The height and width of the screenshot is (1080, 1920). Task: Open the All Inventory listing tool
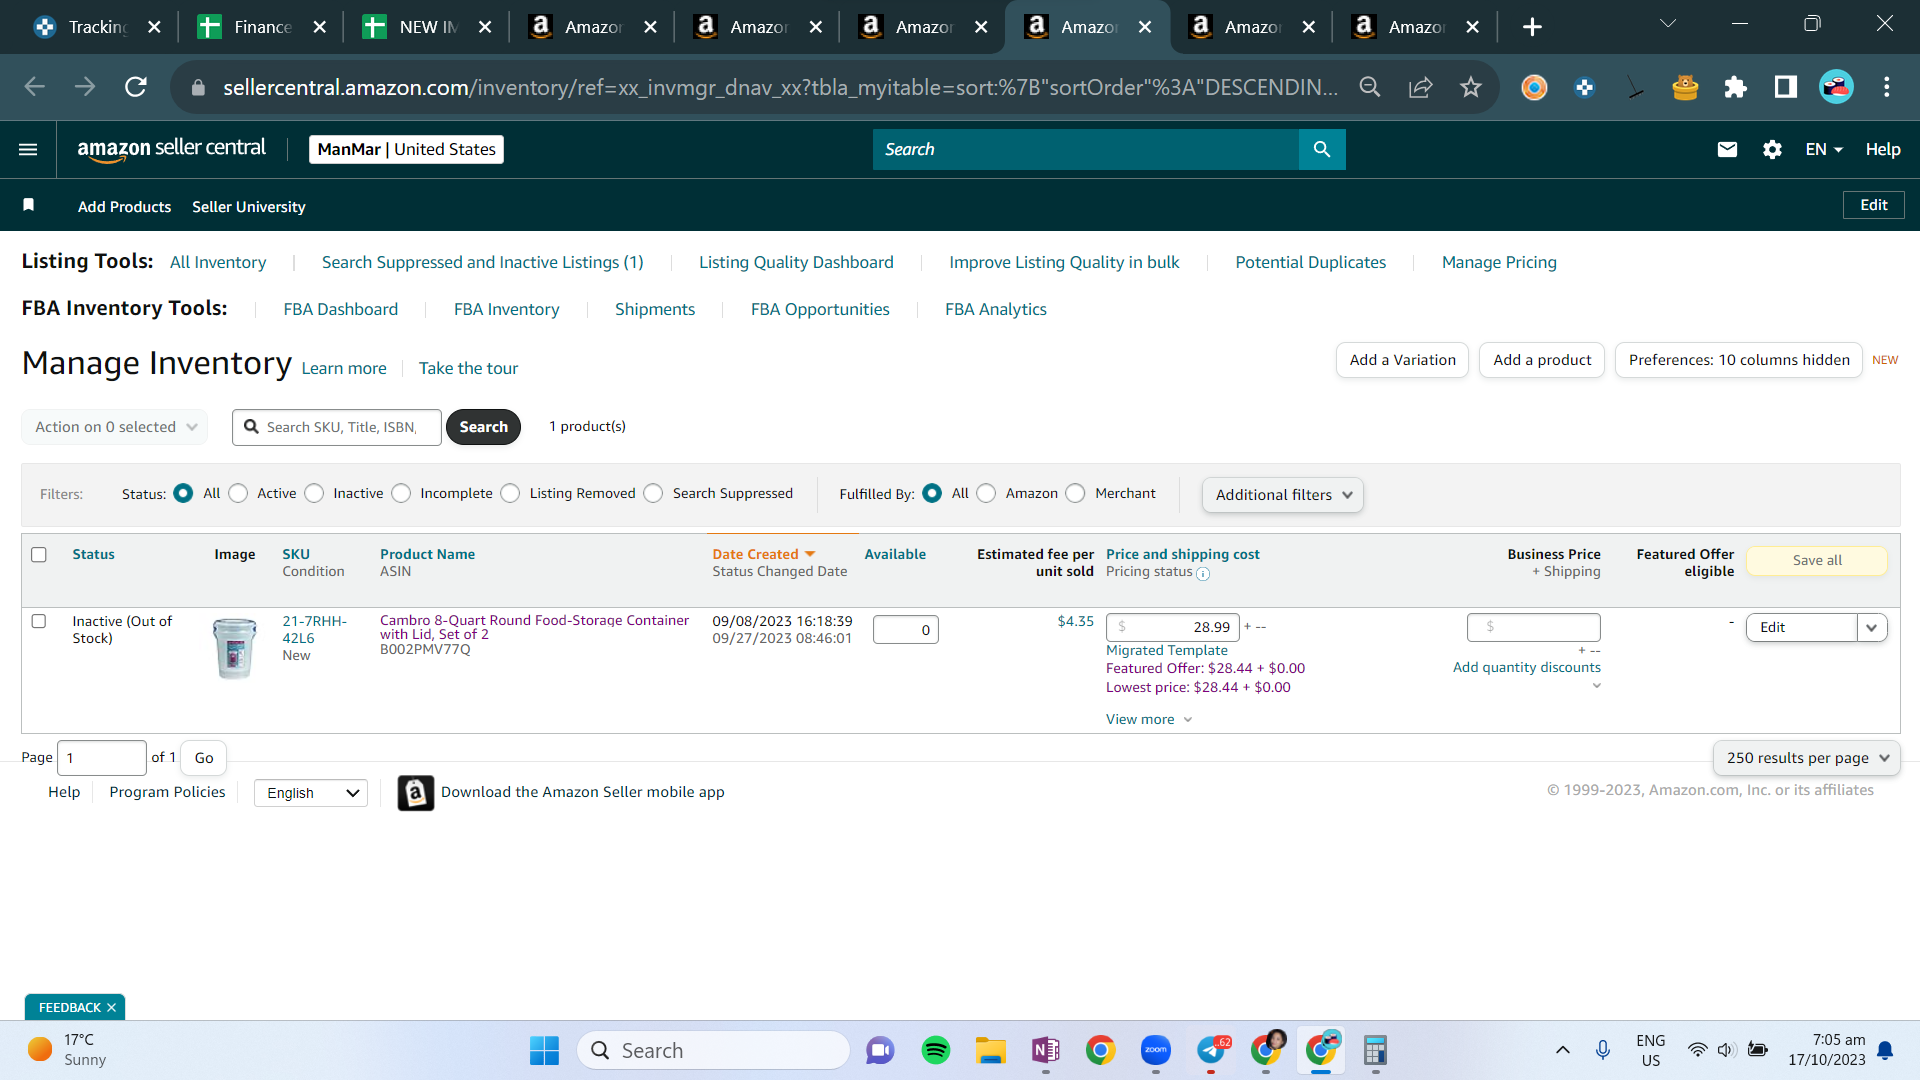tap(218, 263)
